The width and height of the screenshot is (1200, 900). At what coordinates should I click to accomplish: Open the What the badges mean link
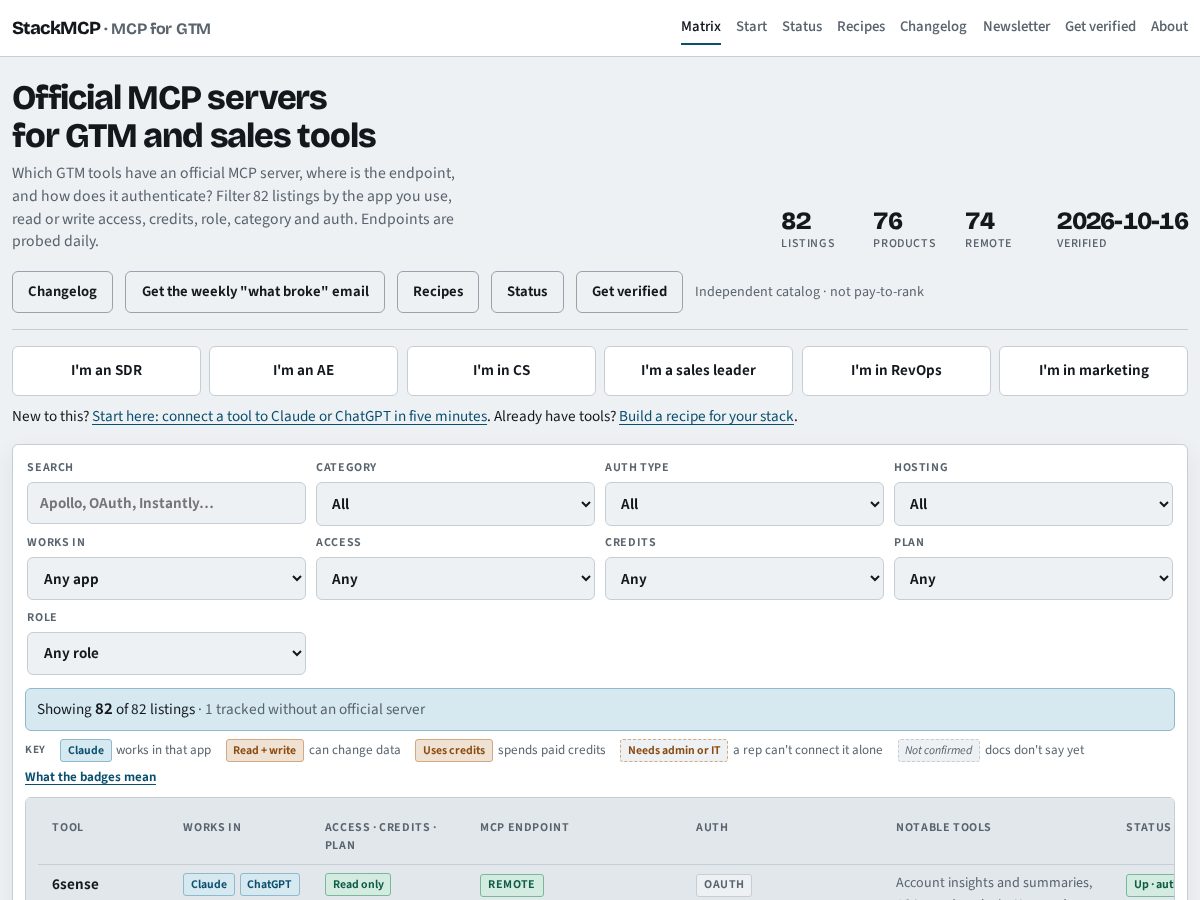(90, 777)
